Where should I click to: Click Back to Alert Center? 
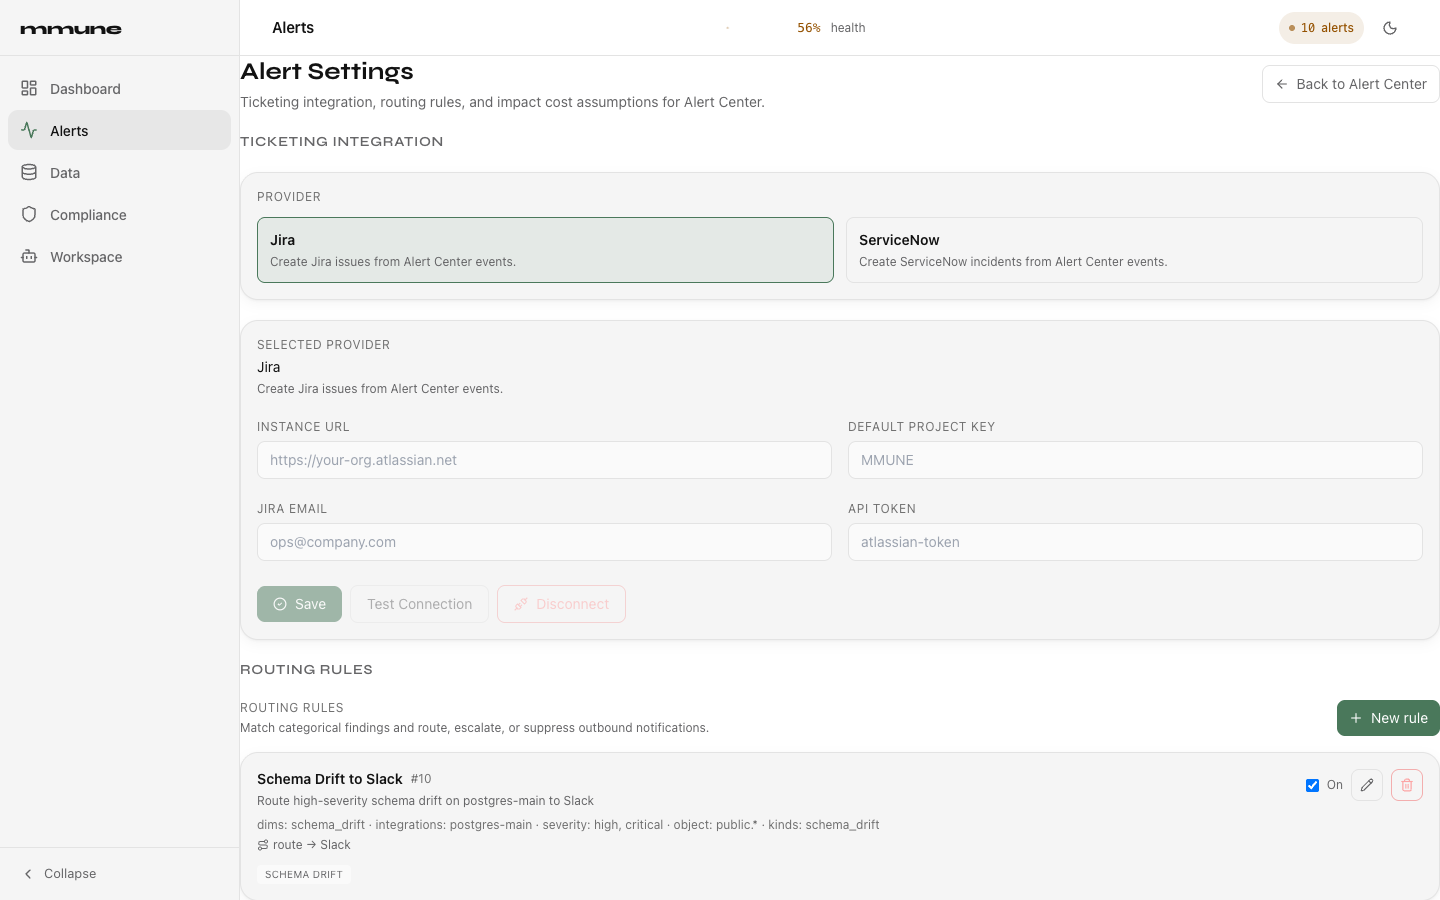click(x=1351, y=84)
